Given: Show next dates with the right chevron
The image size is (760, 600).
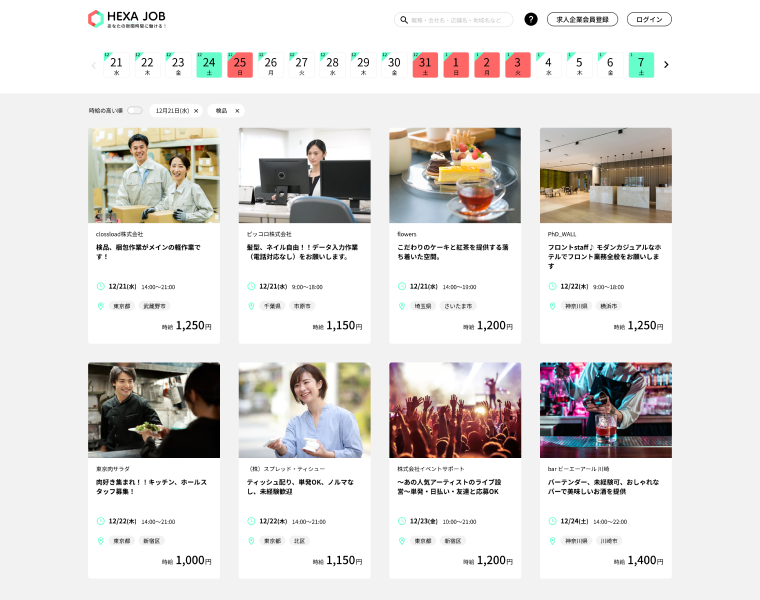Looking at the screenshot, I should click(x=666, y=64).
